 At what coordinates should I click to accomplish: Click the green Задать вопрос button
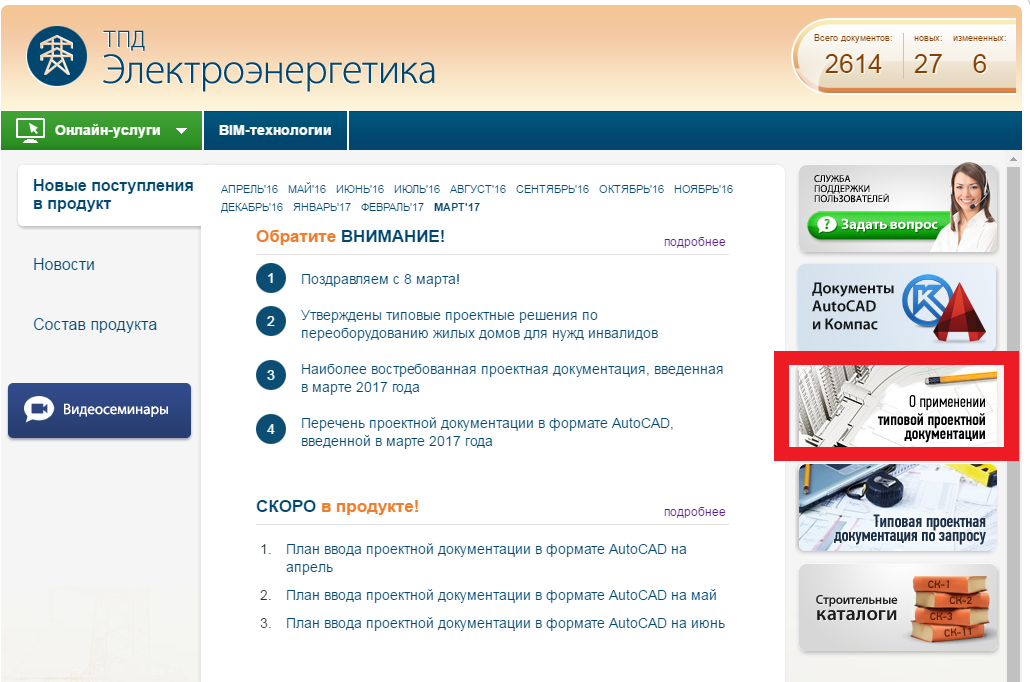click(x=875, y=225)
